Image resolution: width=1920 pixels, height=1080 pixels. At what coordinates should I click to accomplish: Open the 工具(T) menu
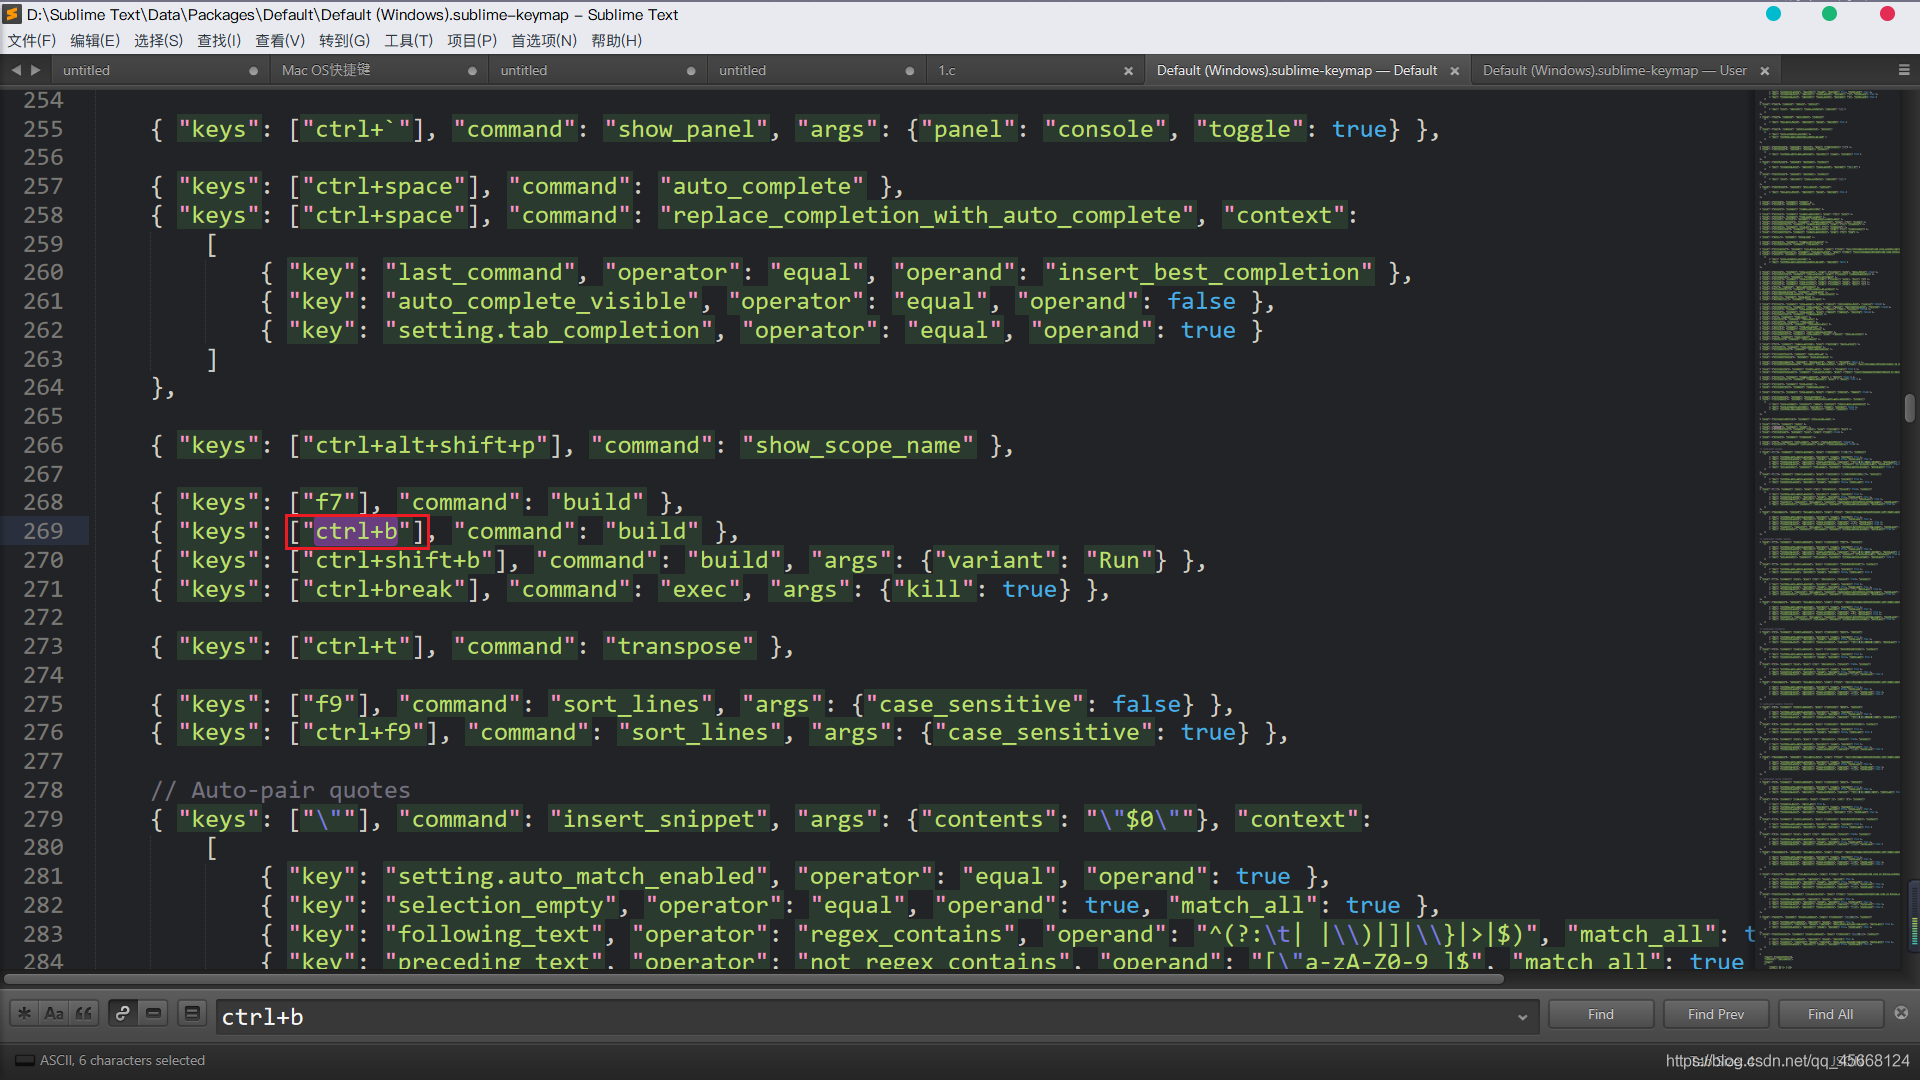click(408, 41)
